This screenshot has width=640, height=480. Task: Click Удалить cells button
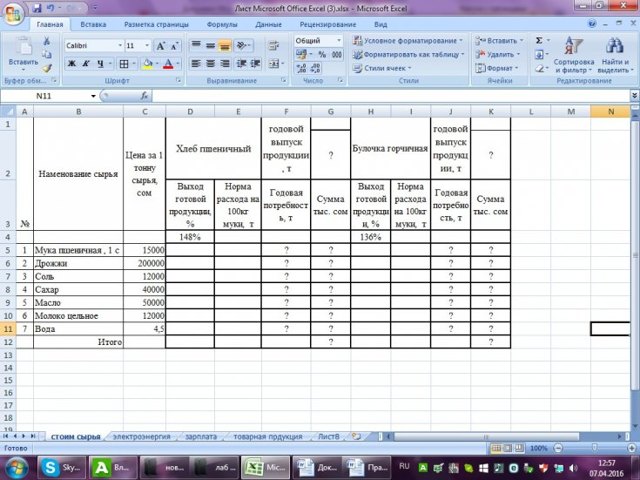tap(498, 54)
